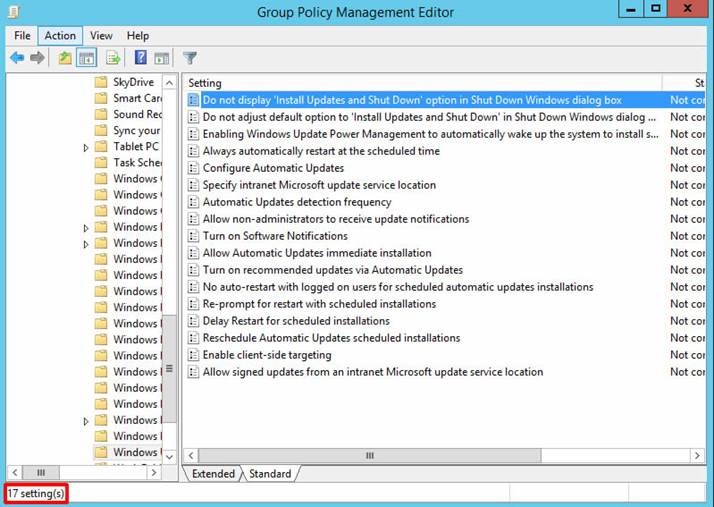Viewport: 714px width, 507px height.
Task: Toggle the Show/Hide Action Pane icon
Action: pos(162,58)
